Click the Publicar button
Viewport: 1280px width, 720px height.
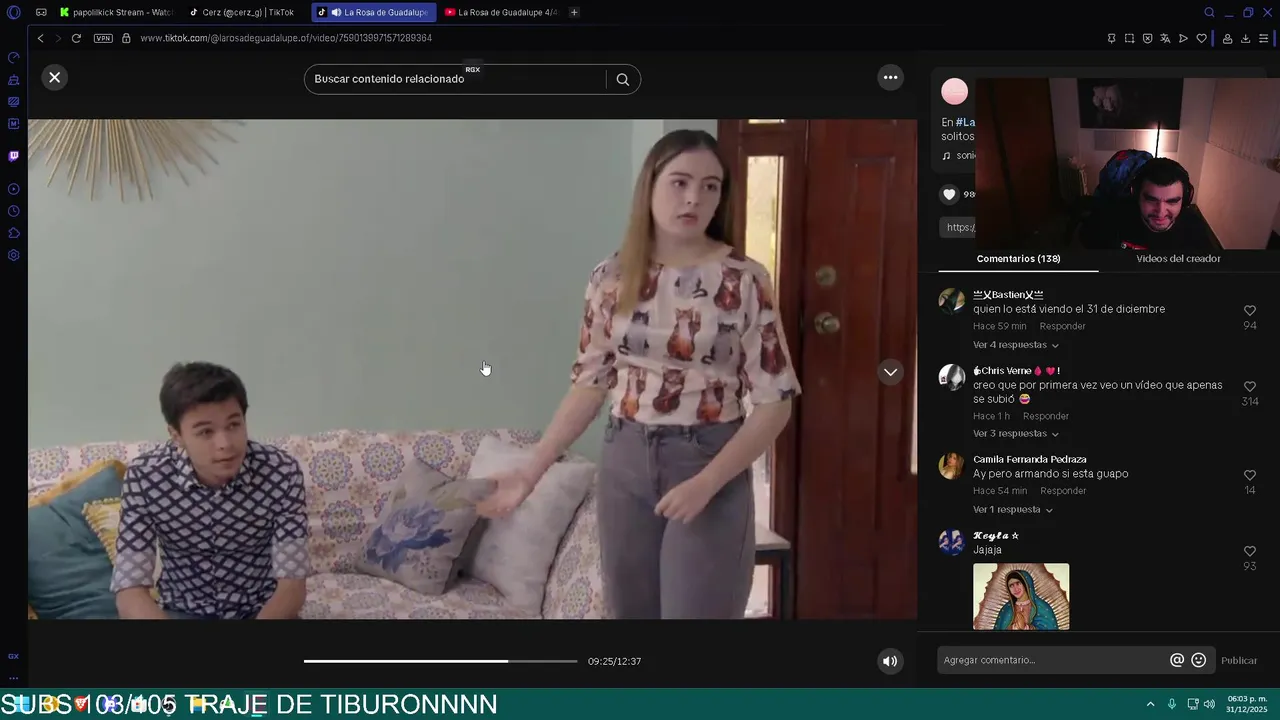[x=1239, y=660]
